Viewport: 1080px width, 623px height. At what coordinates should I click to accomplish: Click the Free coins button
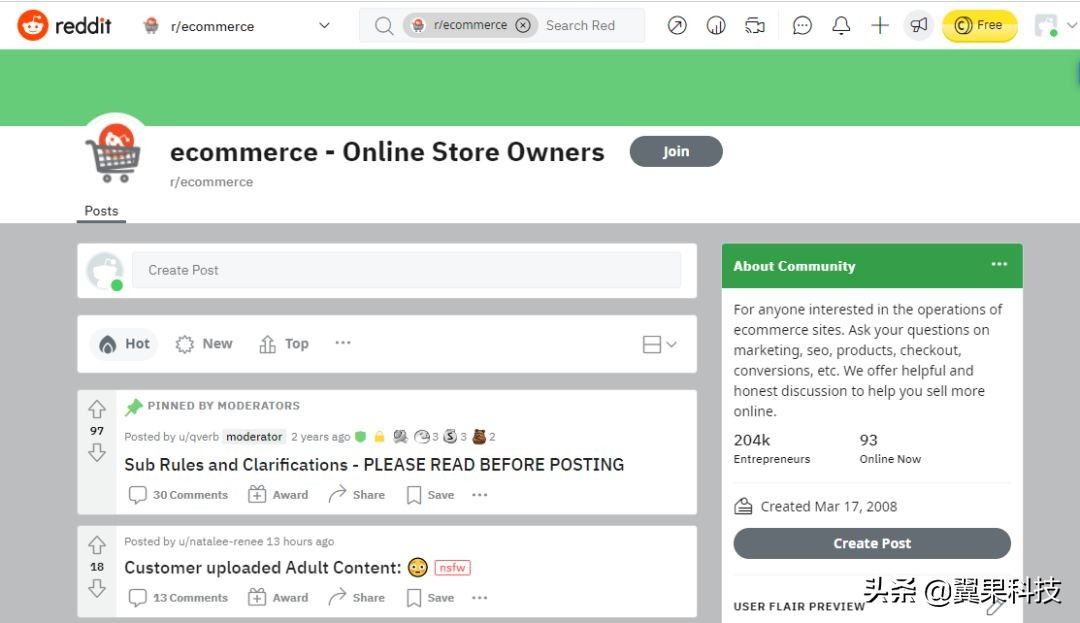979,25
